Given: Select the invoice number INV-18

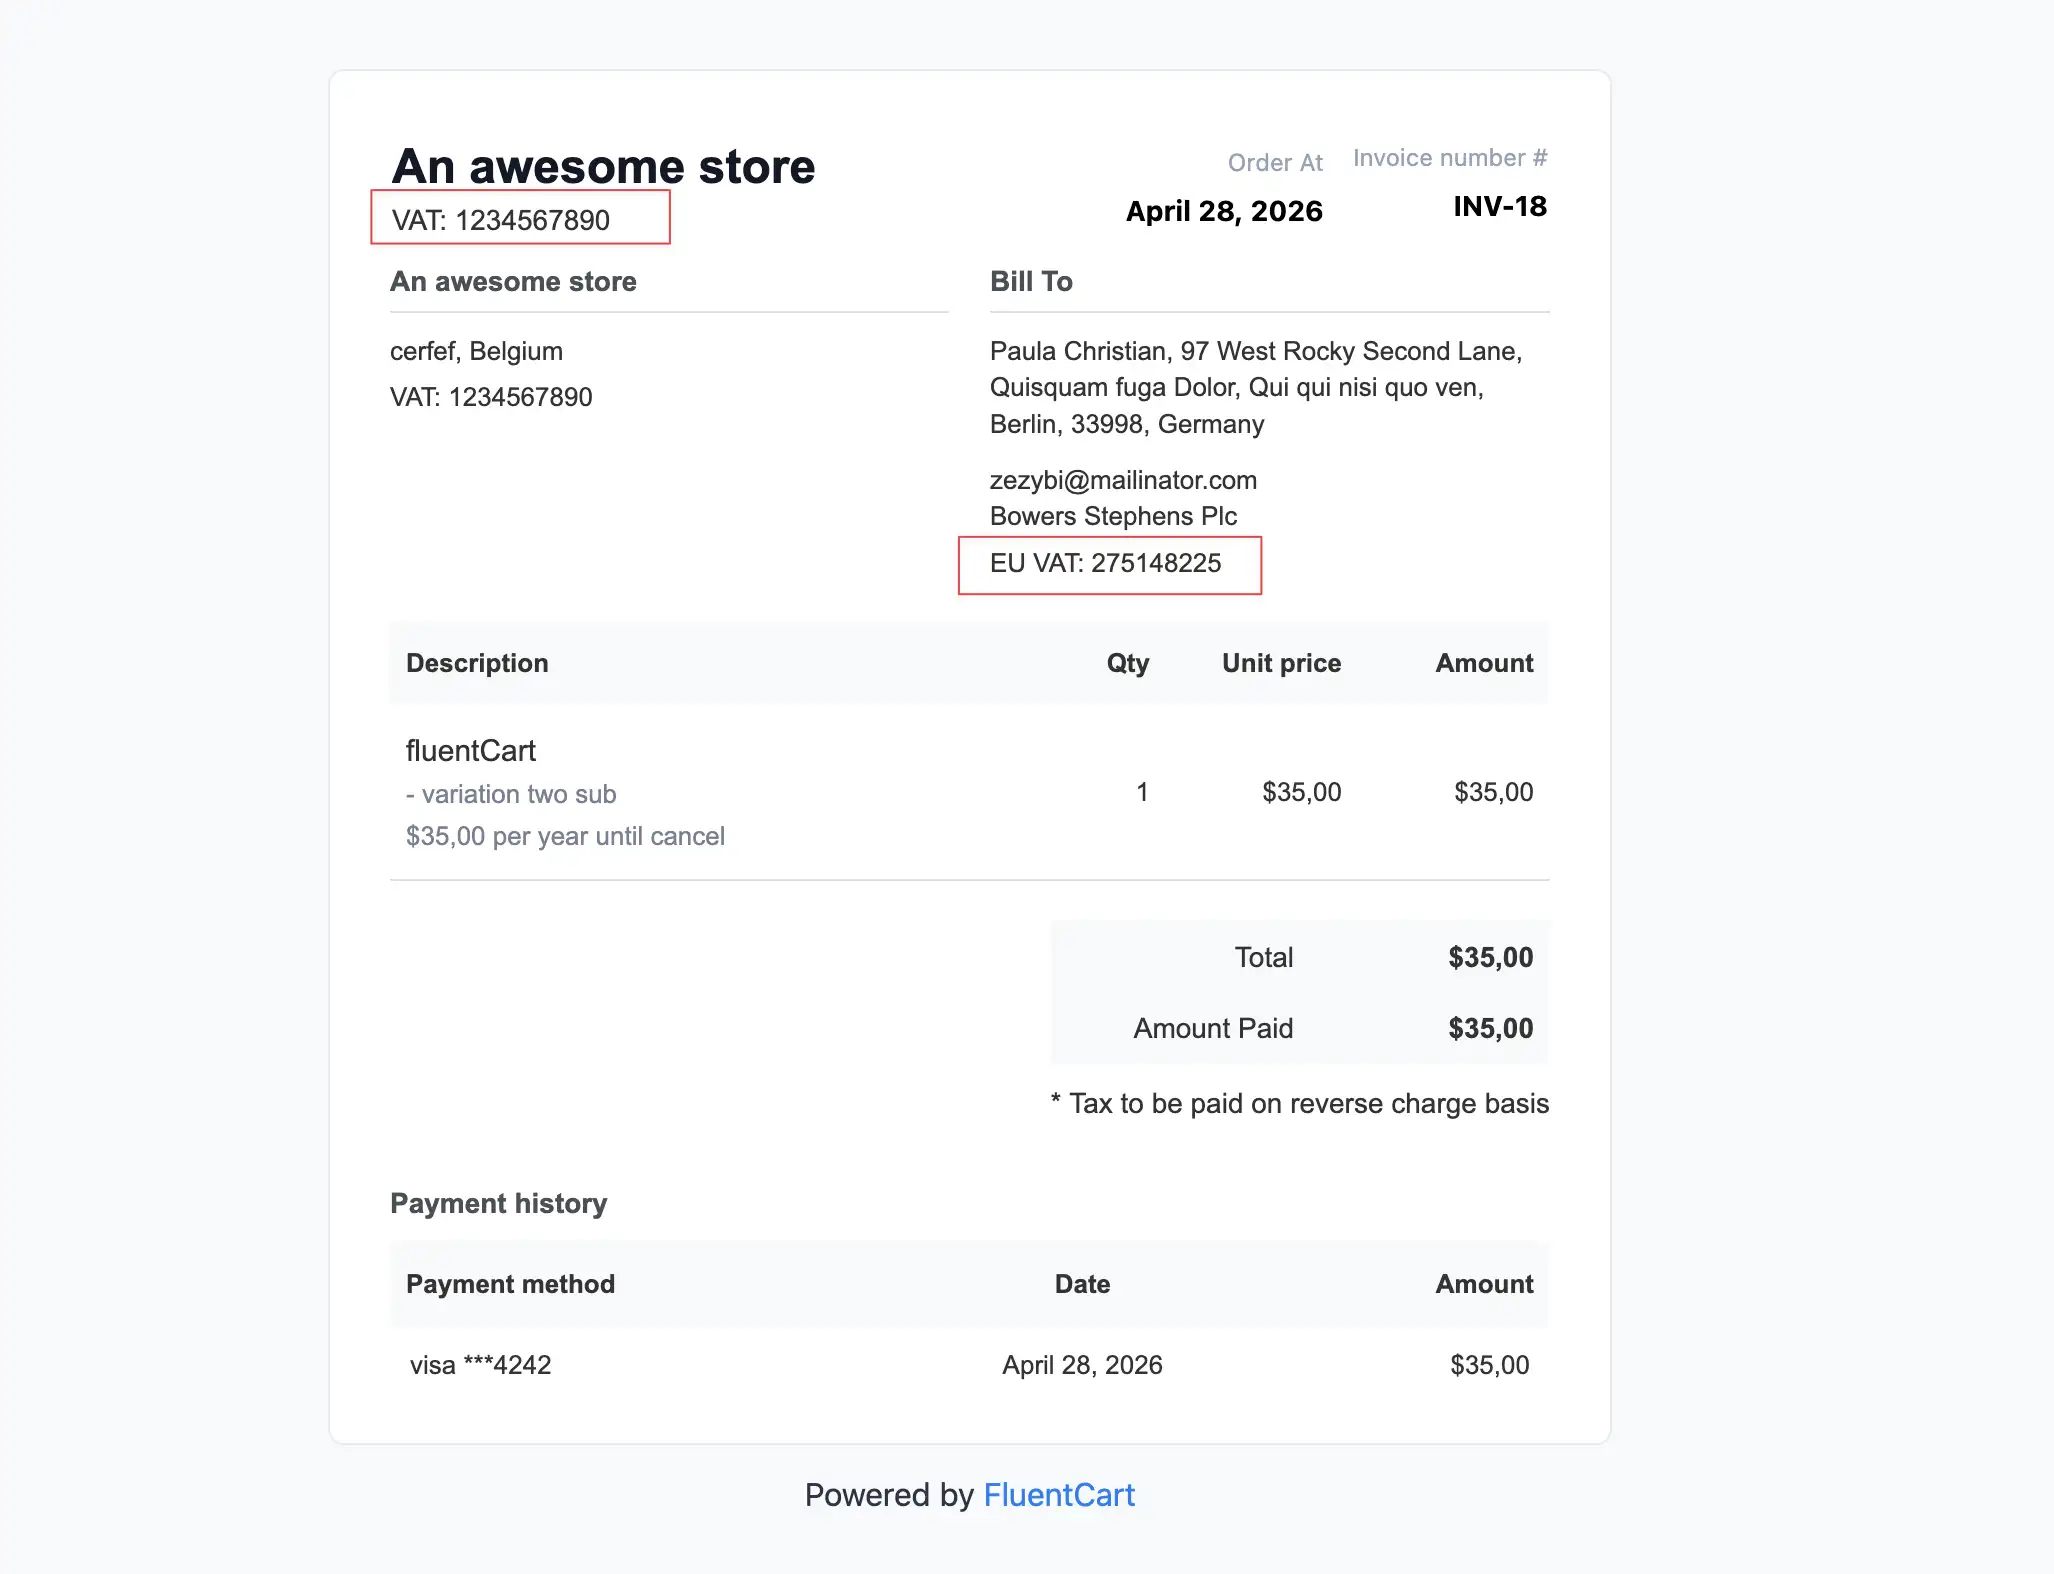Looking at the screenshot, I should pyautogui.click(x=1499, y=207).
